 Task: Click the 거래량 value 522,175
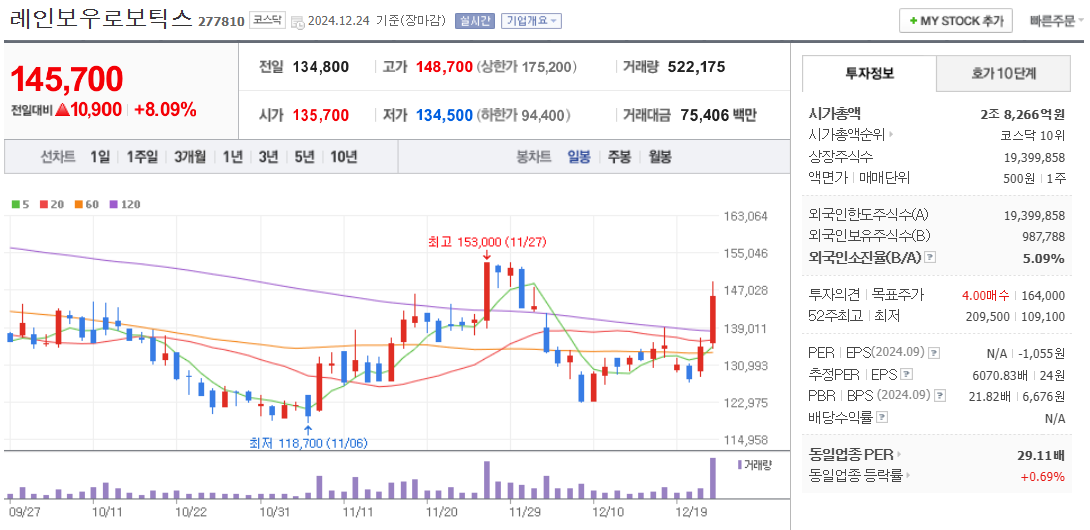point(697,67)
